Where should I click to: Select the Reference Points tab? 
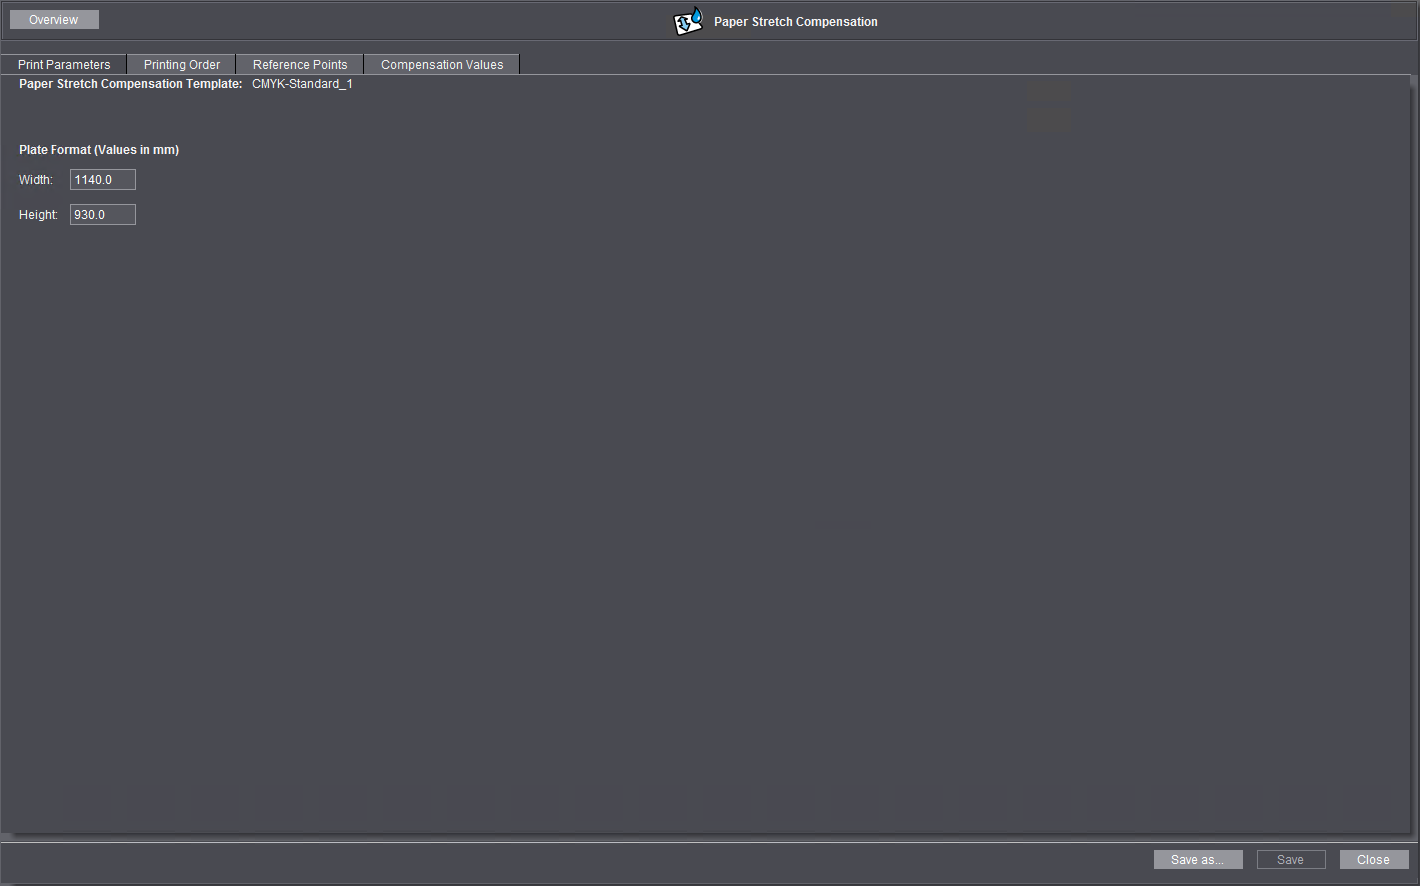[300, 65]
